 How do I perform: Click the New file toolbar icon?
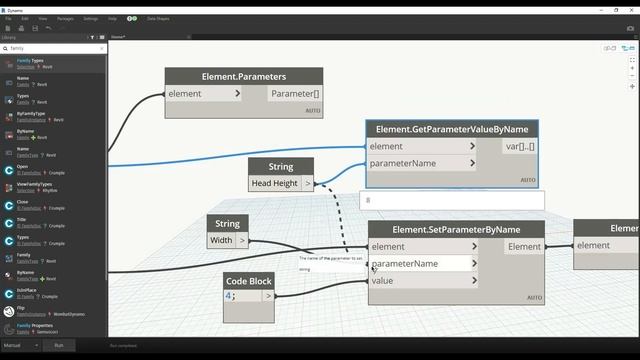point(8,28)
